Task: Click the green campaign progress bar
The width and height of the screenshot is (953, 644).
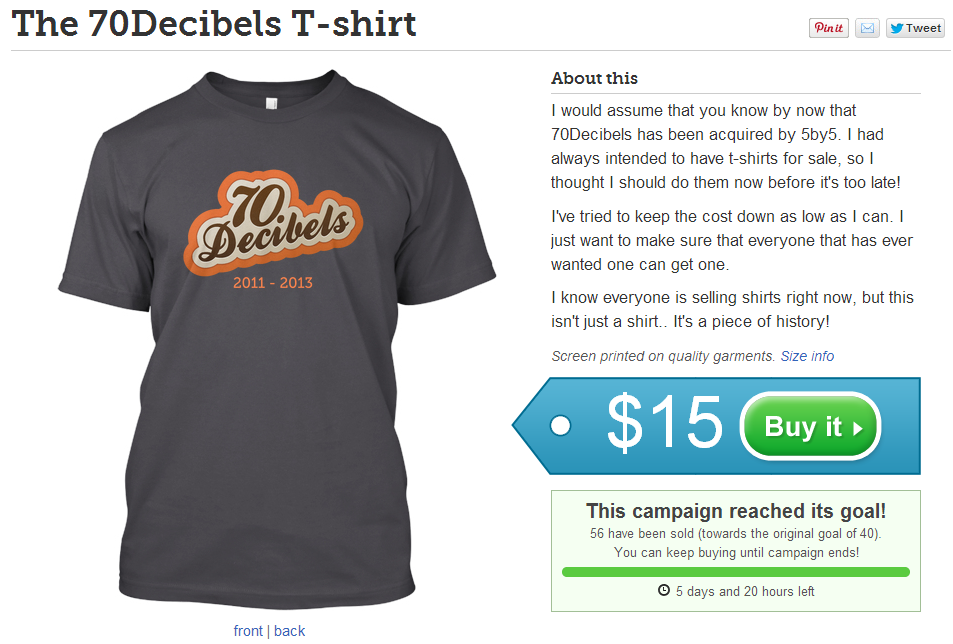Action: coord(735,572)
